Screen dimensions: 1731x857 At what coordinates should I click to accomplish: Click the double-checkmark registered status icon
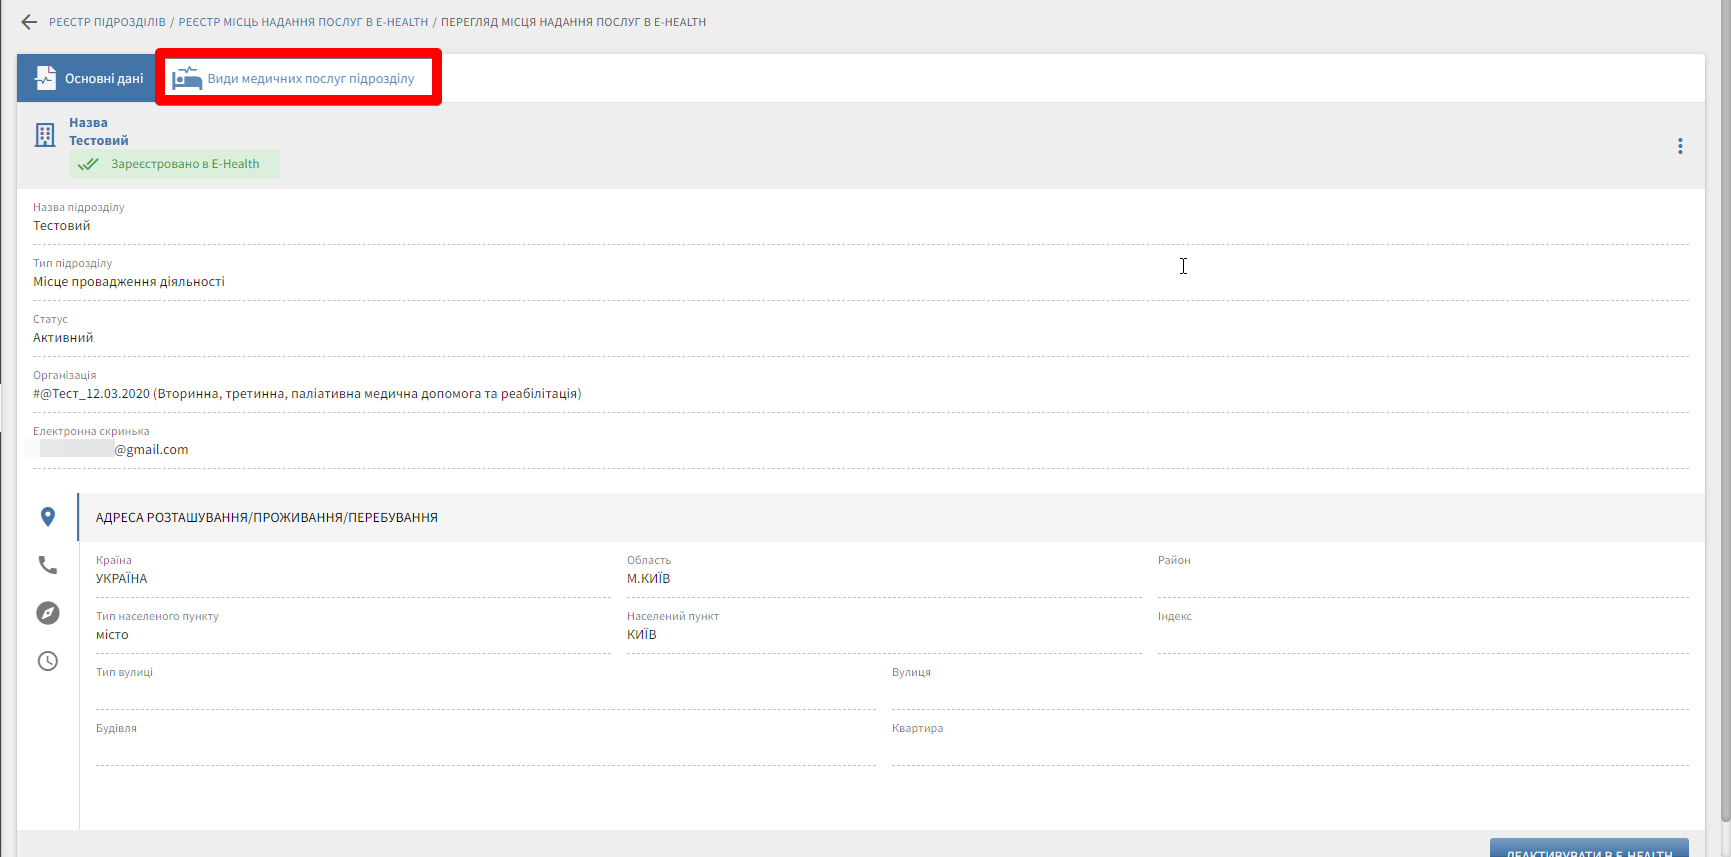pyautogui.click(x=89, y=164)
